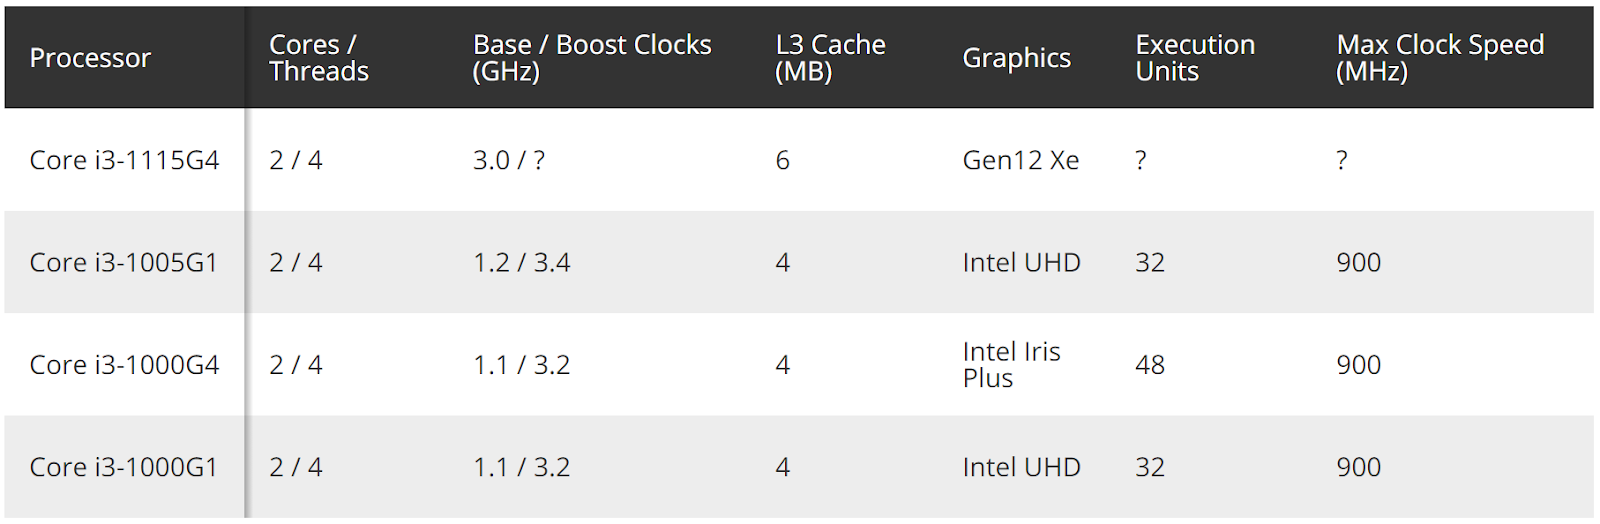Click the Cores / Threads column header

pos(318,58)
